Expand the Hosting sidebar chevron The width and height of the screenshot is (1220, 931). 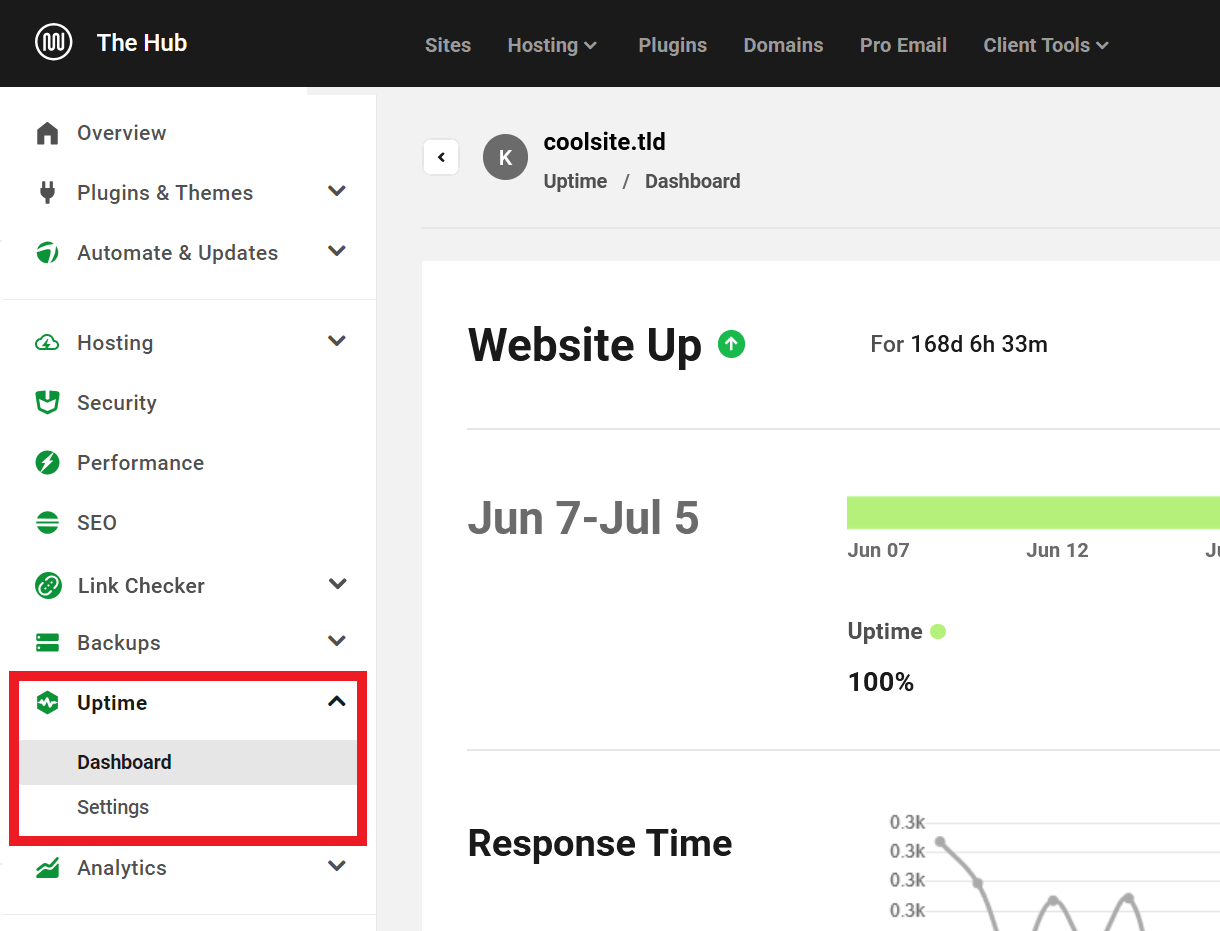pyautogui.click(x=337, y=341)
